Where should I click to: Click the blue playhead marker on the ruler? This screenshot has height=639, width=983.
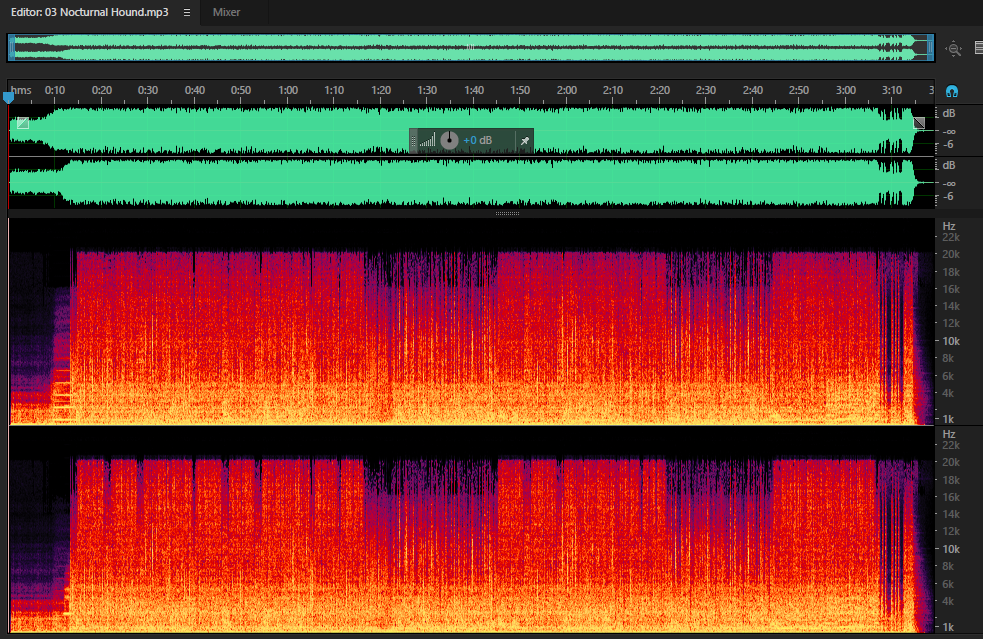coord(8,97)
